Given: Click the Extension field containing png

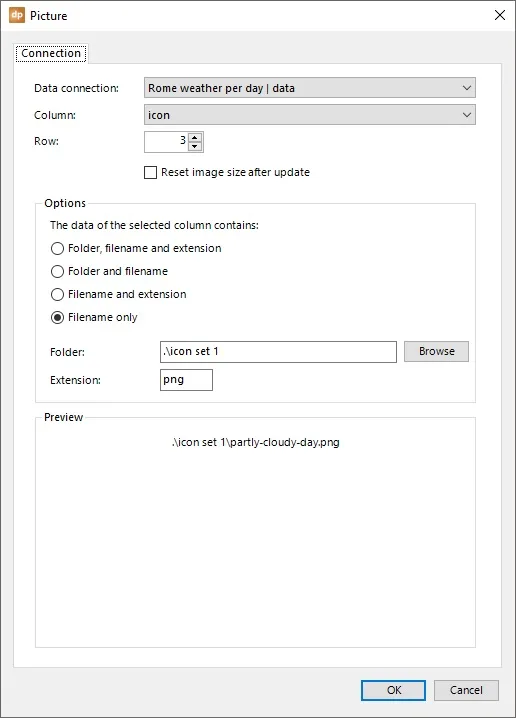Looking at the screenshot, I should pyautogui.click(x=186, y=380).
